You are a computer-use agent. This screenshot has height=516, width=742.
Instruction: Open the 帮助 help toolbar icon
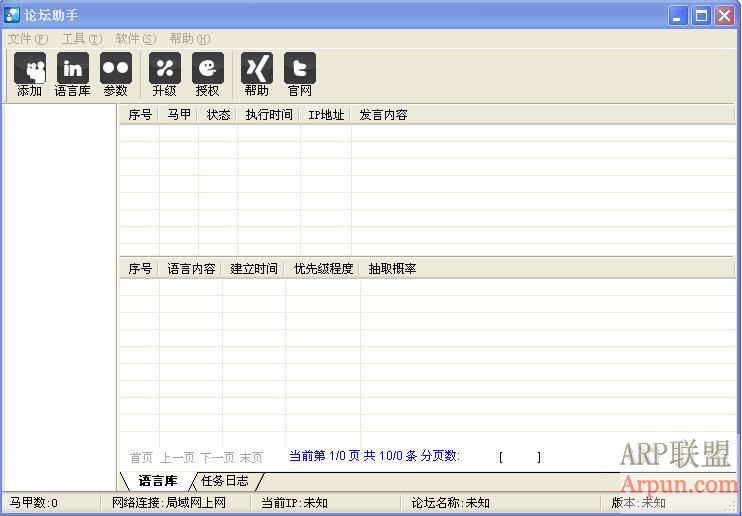[257, 74]
